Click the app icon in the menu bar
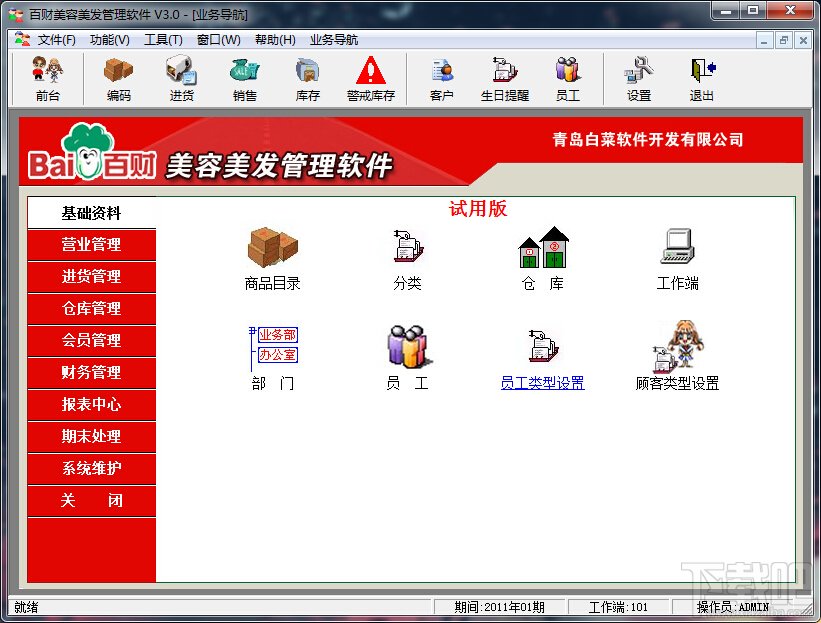 [x=22, y=39]
